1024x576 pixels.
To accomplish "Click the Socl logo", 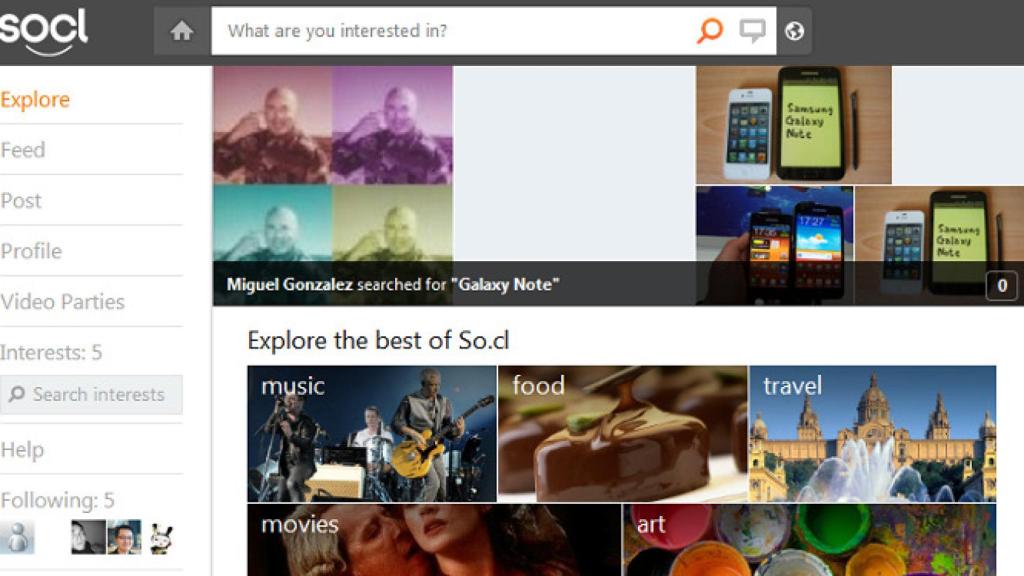I will [43, 31].
